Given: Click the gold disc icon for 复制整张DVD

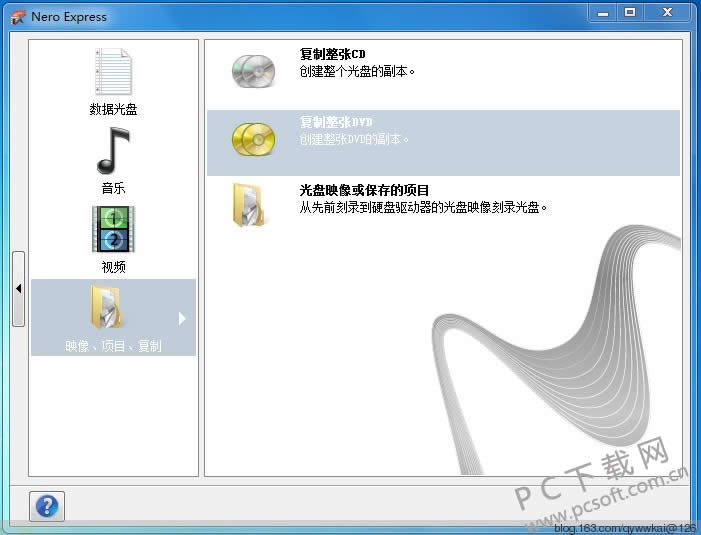Looking at the screenshot, I should click(251, 139).
